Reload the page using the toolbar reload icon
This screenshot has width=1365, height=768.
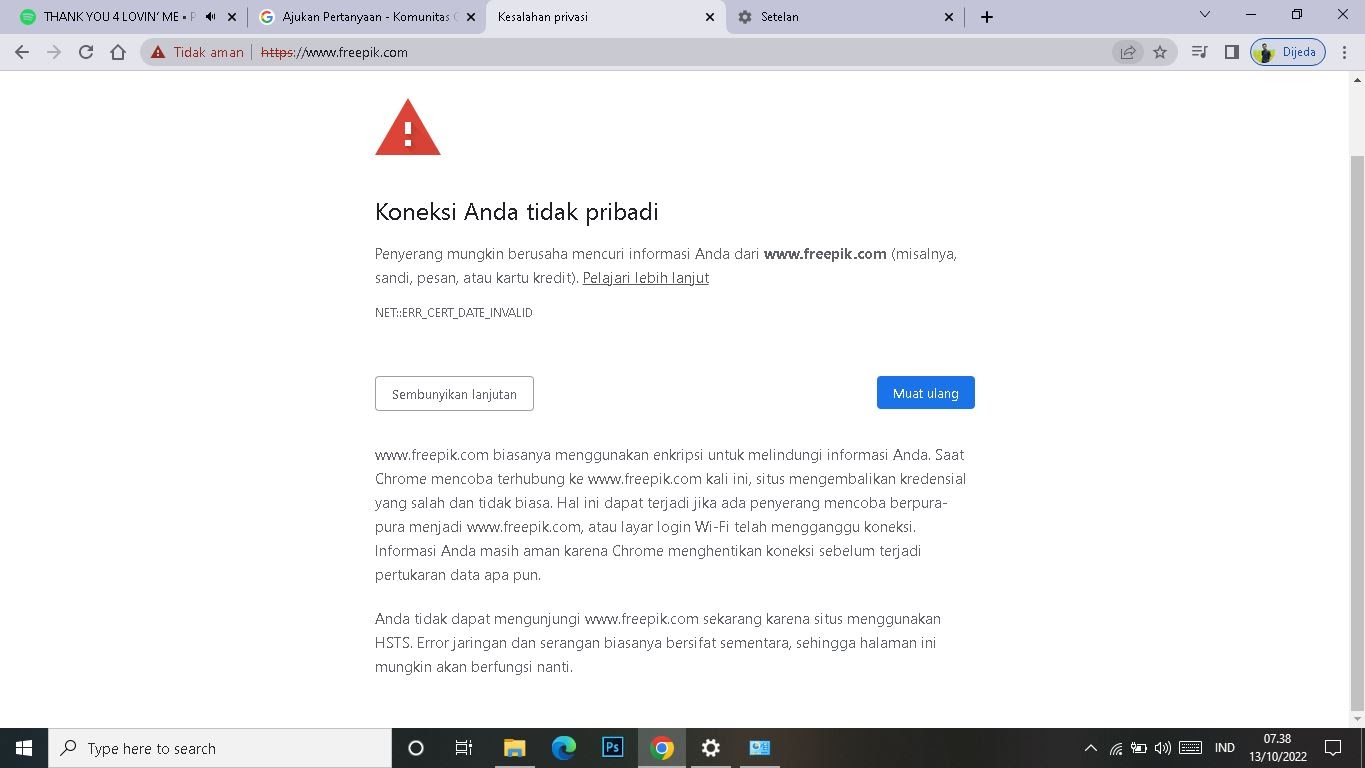[86, 52]
